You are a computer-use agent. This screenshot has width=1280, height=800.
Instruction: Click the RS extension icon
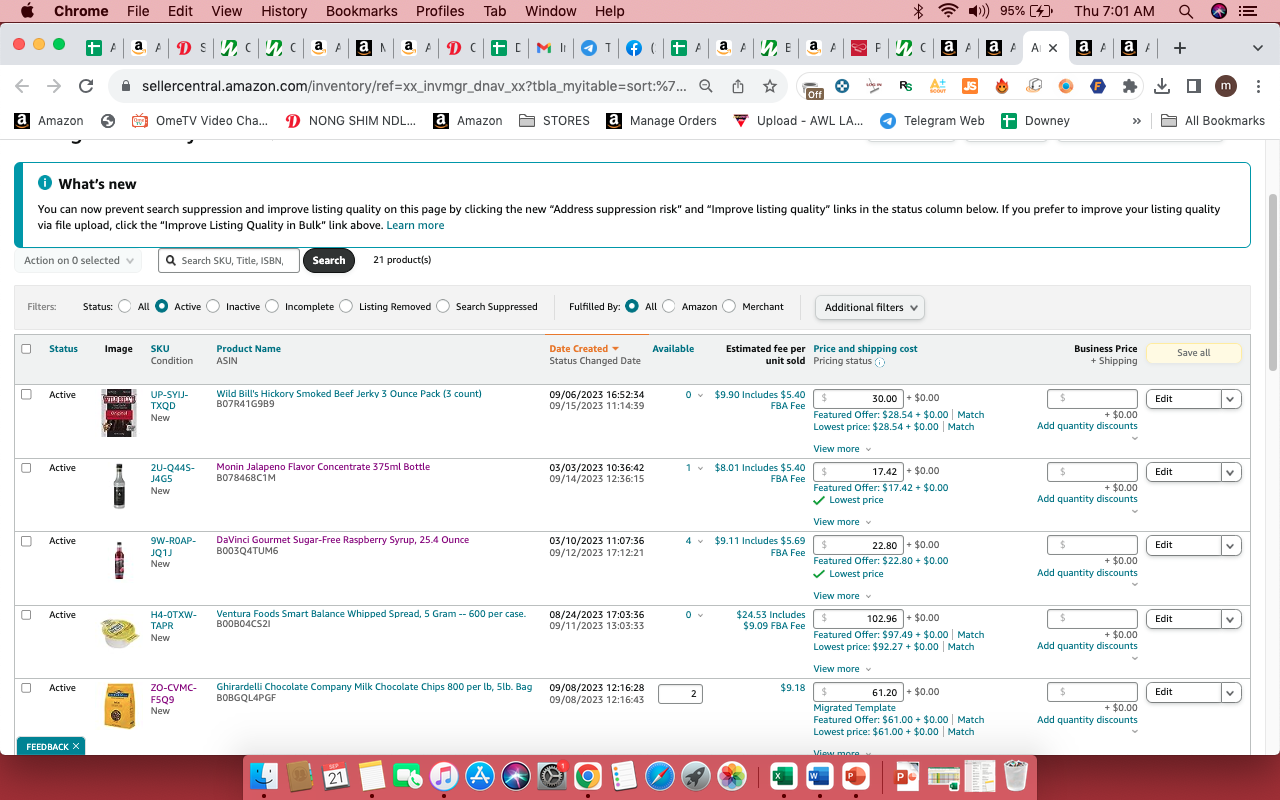[x=906, y=86]
